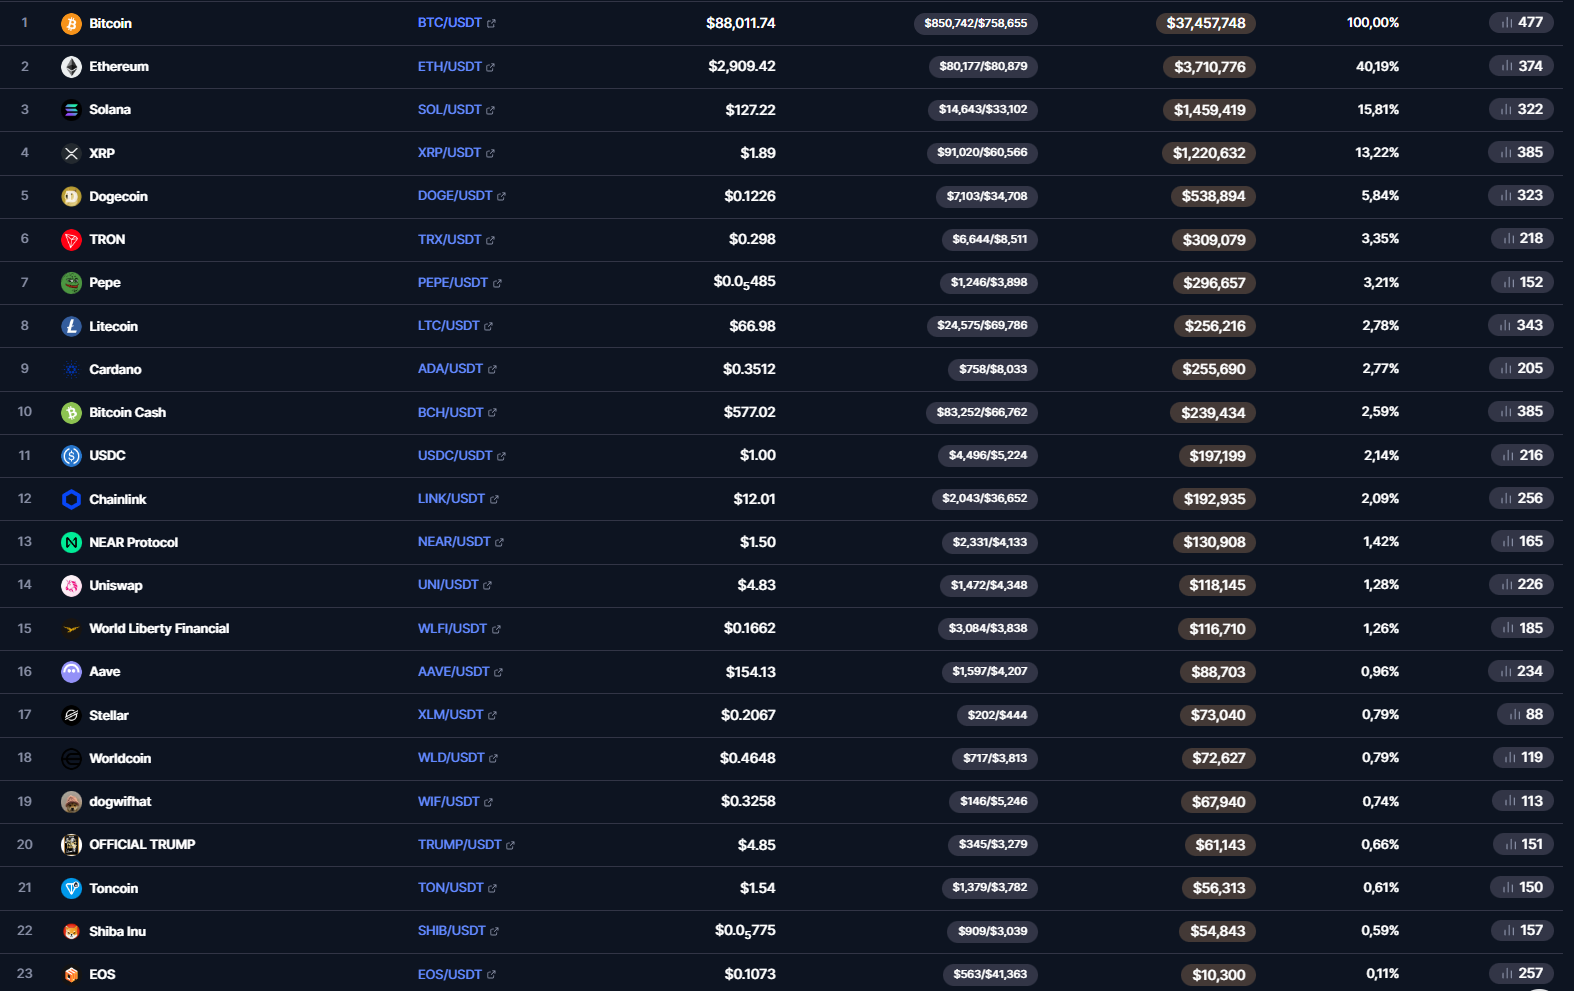Open external link icon beside BTC/USDT
This screenshot has width=1574, height=991.
coord(491,24)
